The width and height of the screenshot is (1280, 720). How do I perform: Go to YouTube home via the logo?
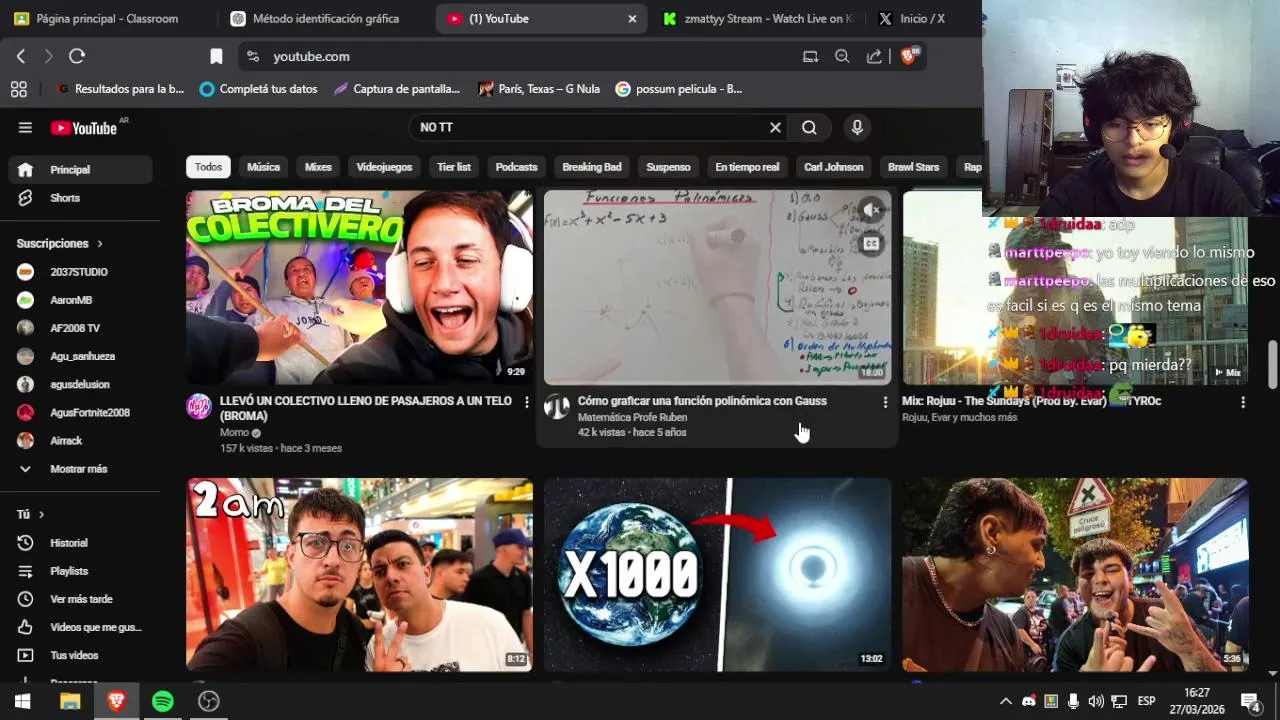click(x=84, y=128)
